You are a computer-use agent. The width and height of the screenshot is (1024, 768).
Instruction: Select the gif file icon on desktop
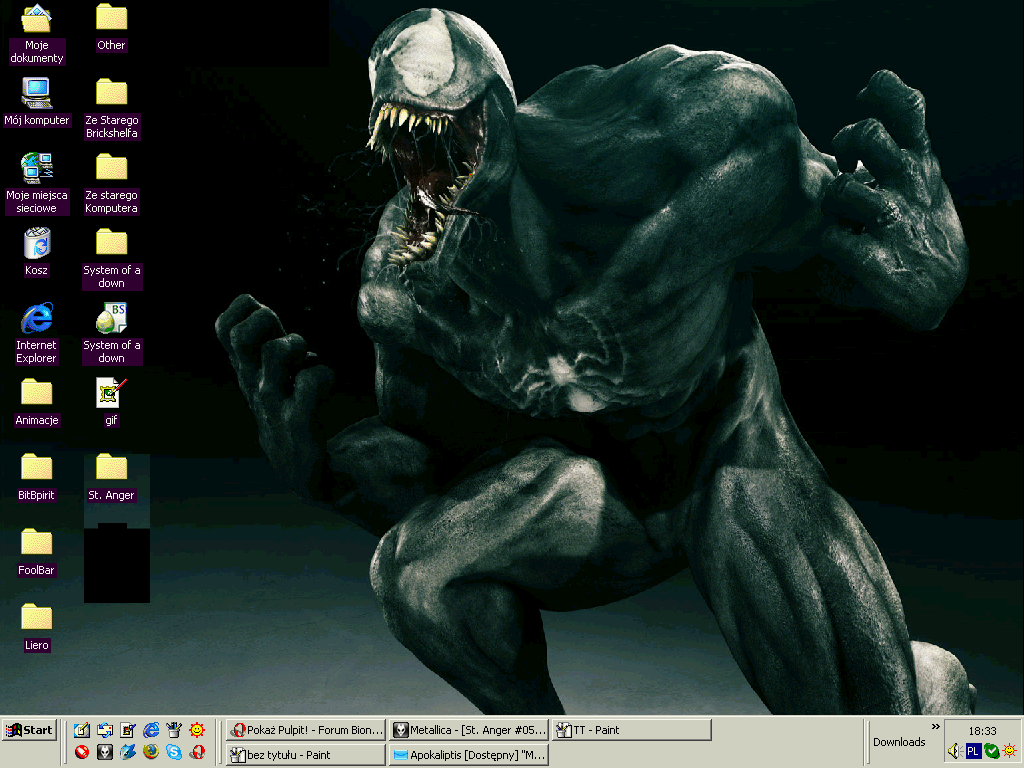(111, 393)
